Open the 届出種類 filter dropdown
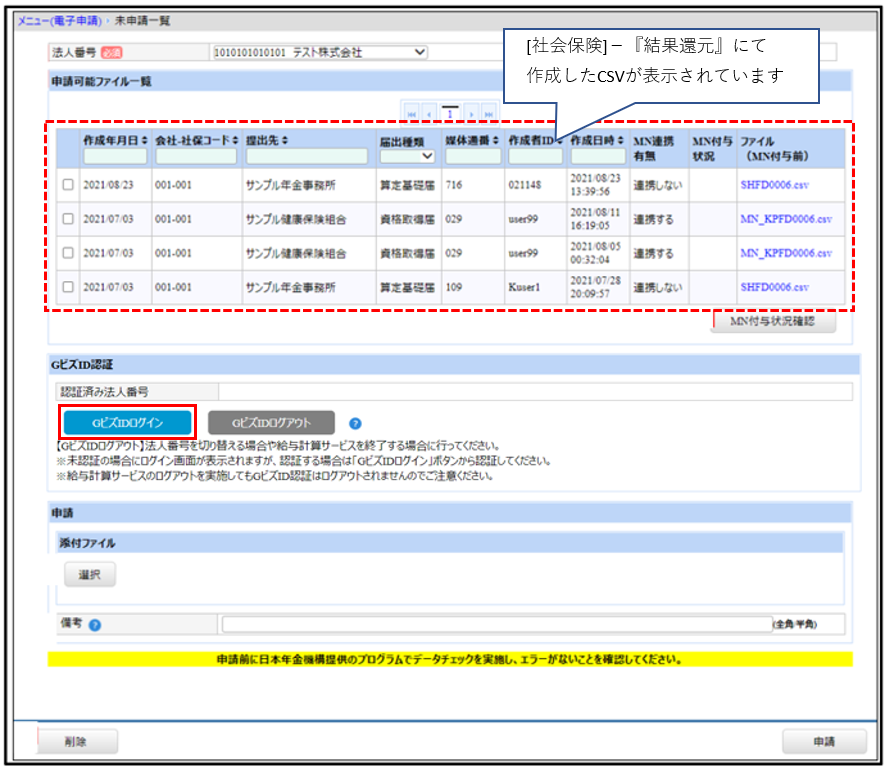888x768 pixels. pyautogui.click(x=407, y=156)
